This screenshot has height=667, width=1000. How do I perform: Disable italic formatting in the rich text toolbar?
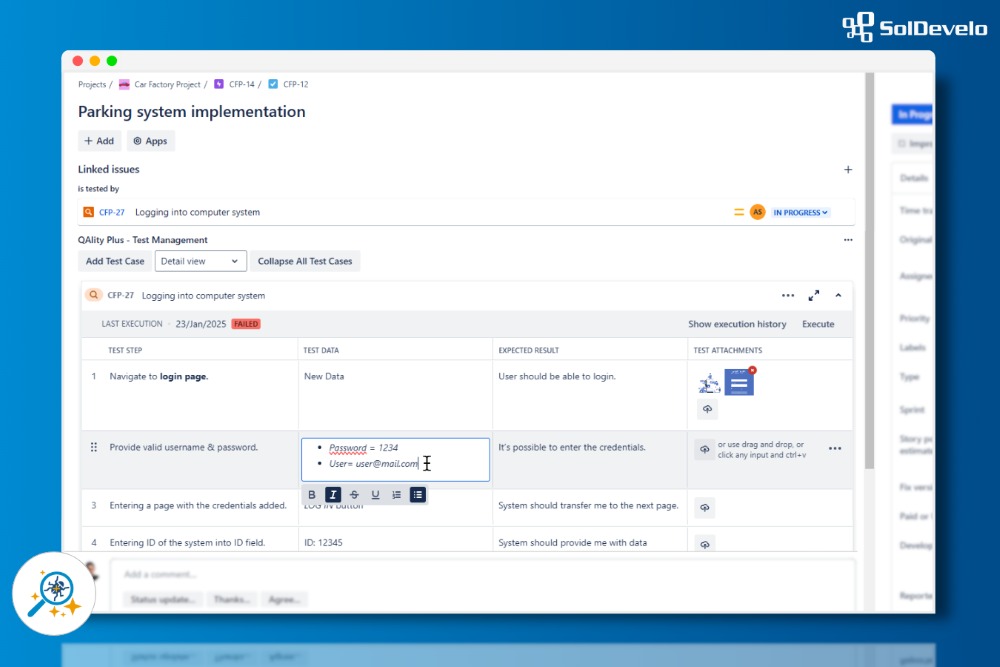(333, 494)
